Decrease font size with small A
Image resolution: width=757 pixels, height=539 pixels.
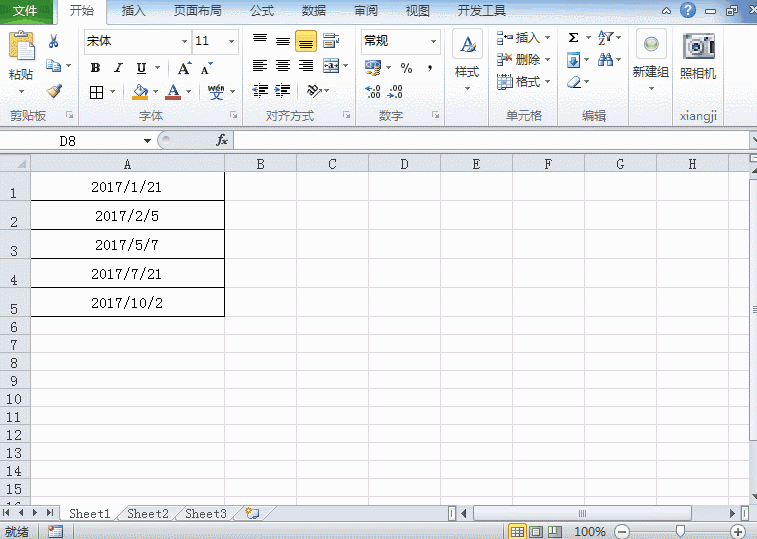(207, 69)
